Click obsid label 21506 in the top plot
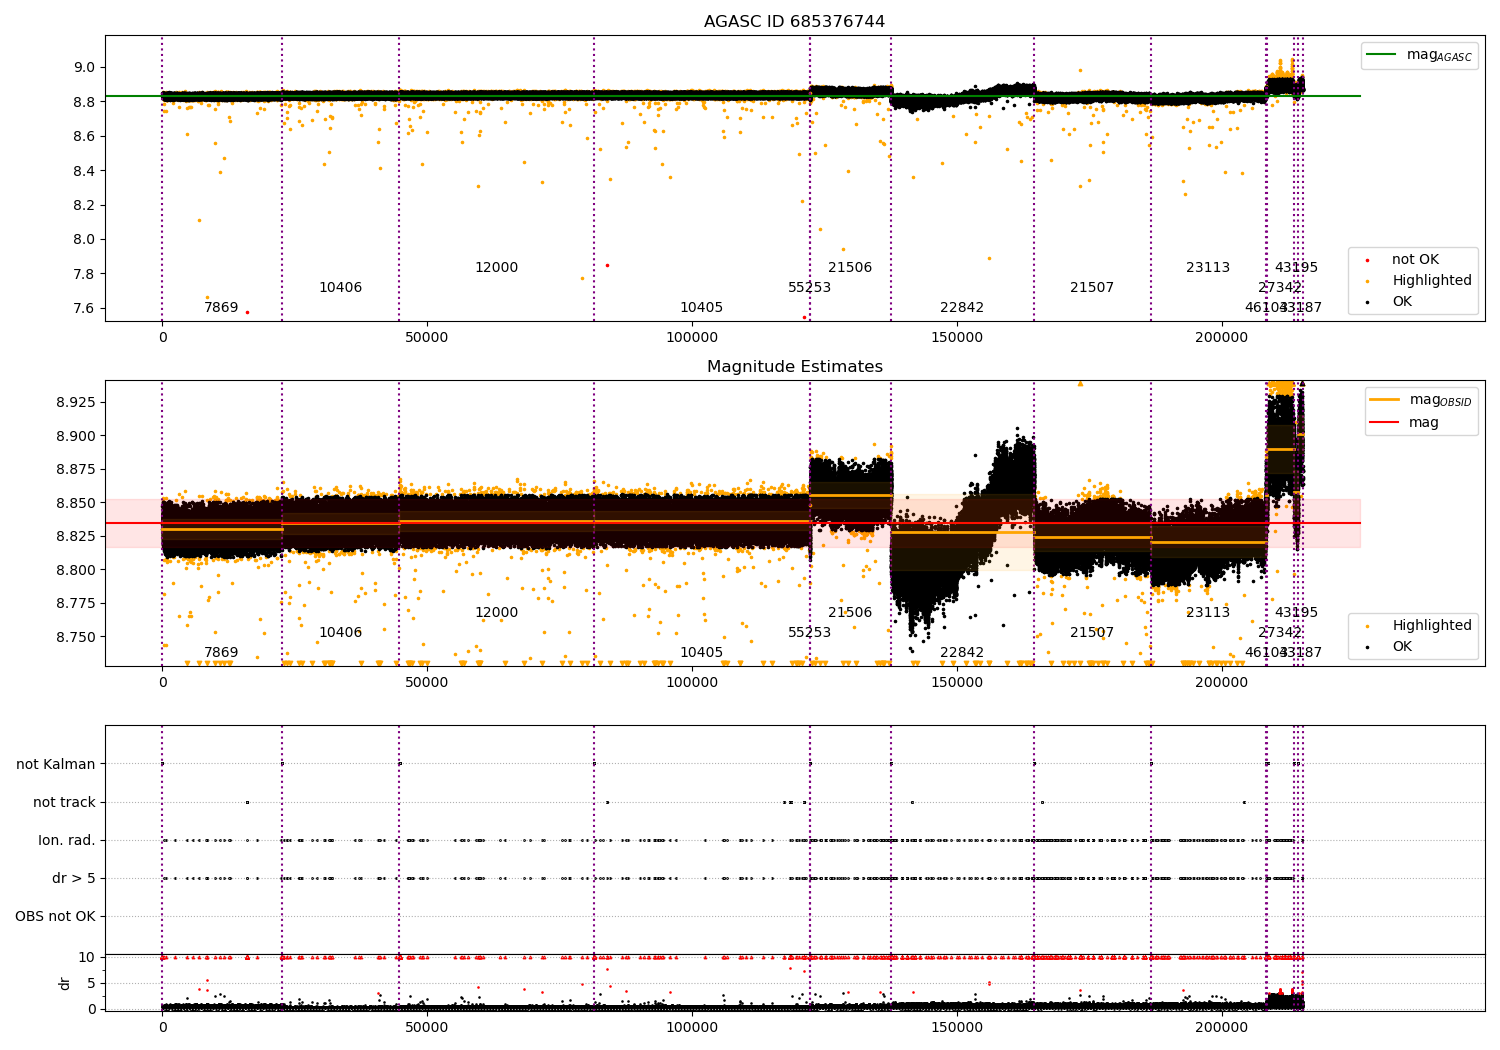Screen dimensions: 1500x1050 coord(850,268)
